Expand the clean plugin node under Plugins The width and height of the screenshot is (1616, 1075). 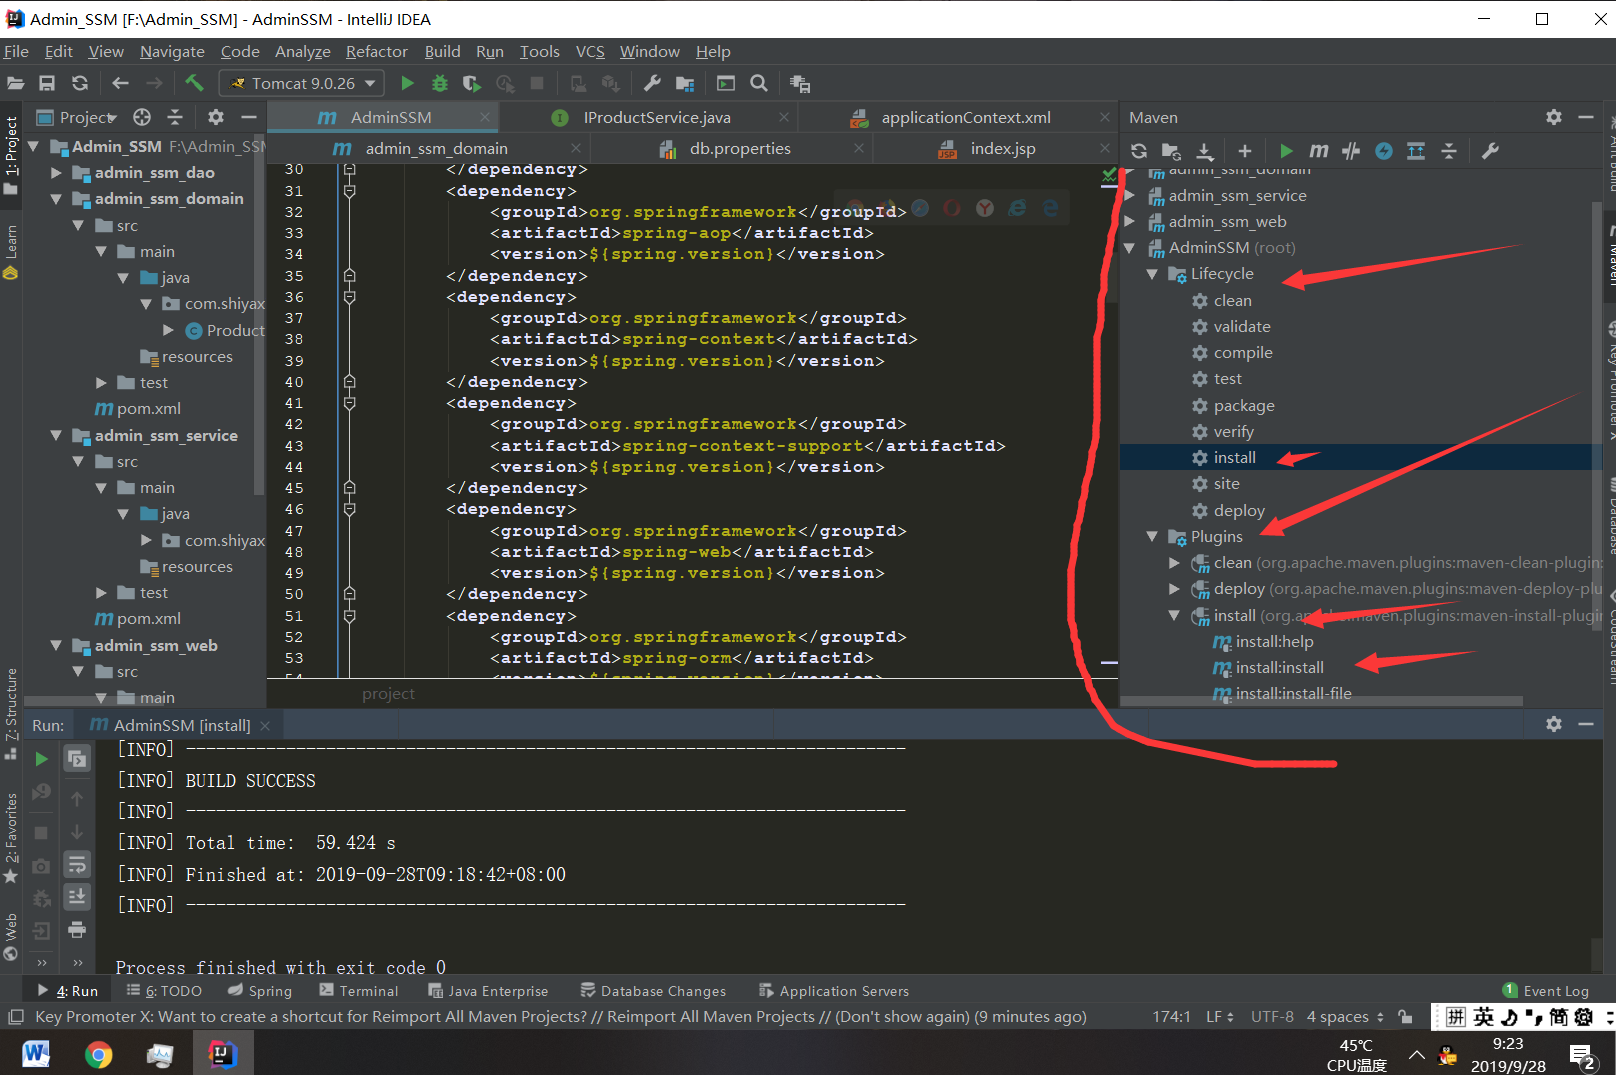[x=1173, y=562]
